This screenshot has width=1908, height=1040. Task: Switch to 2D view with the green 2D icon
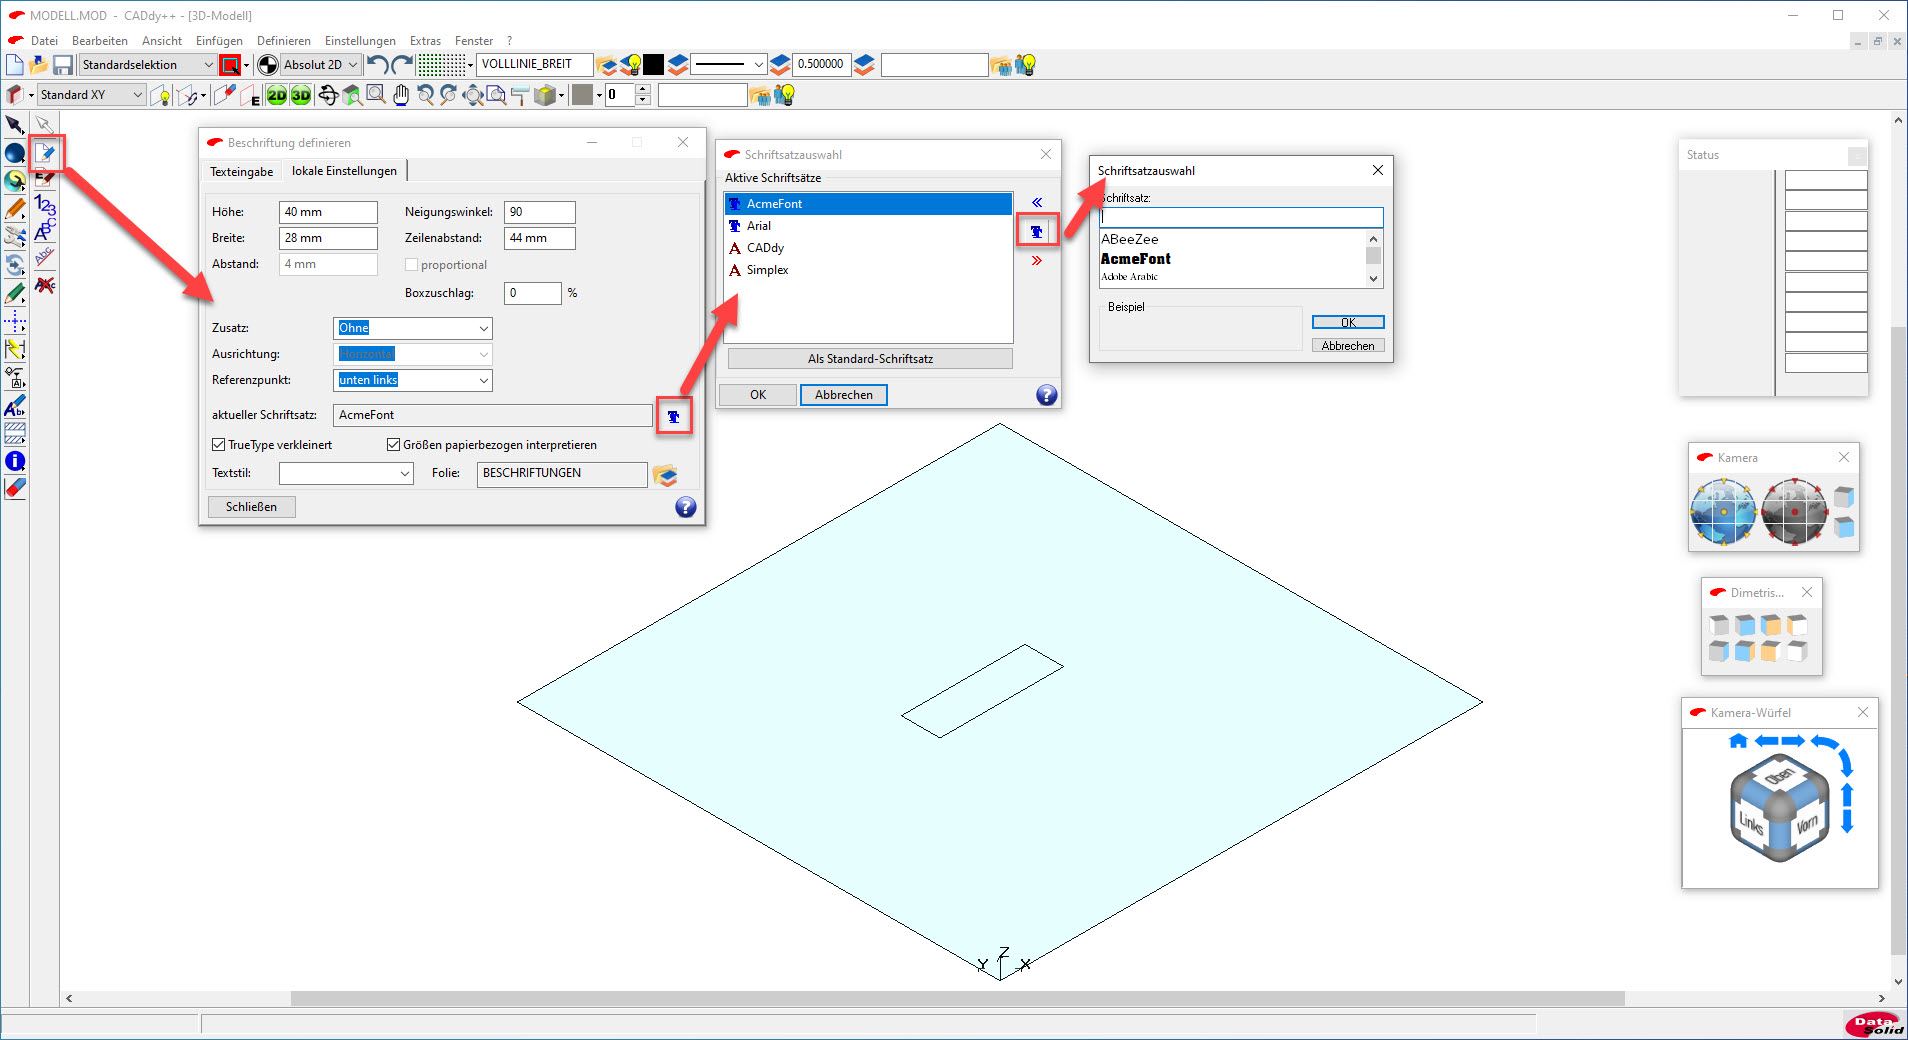pyautogui.click(x=277, y=95)
